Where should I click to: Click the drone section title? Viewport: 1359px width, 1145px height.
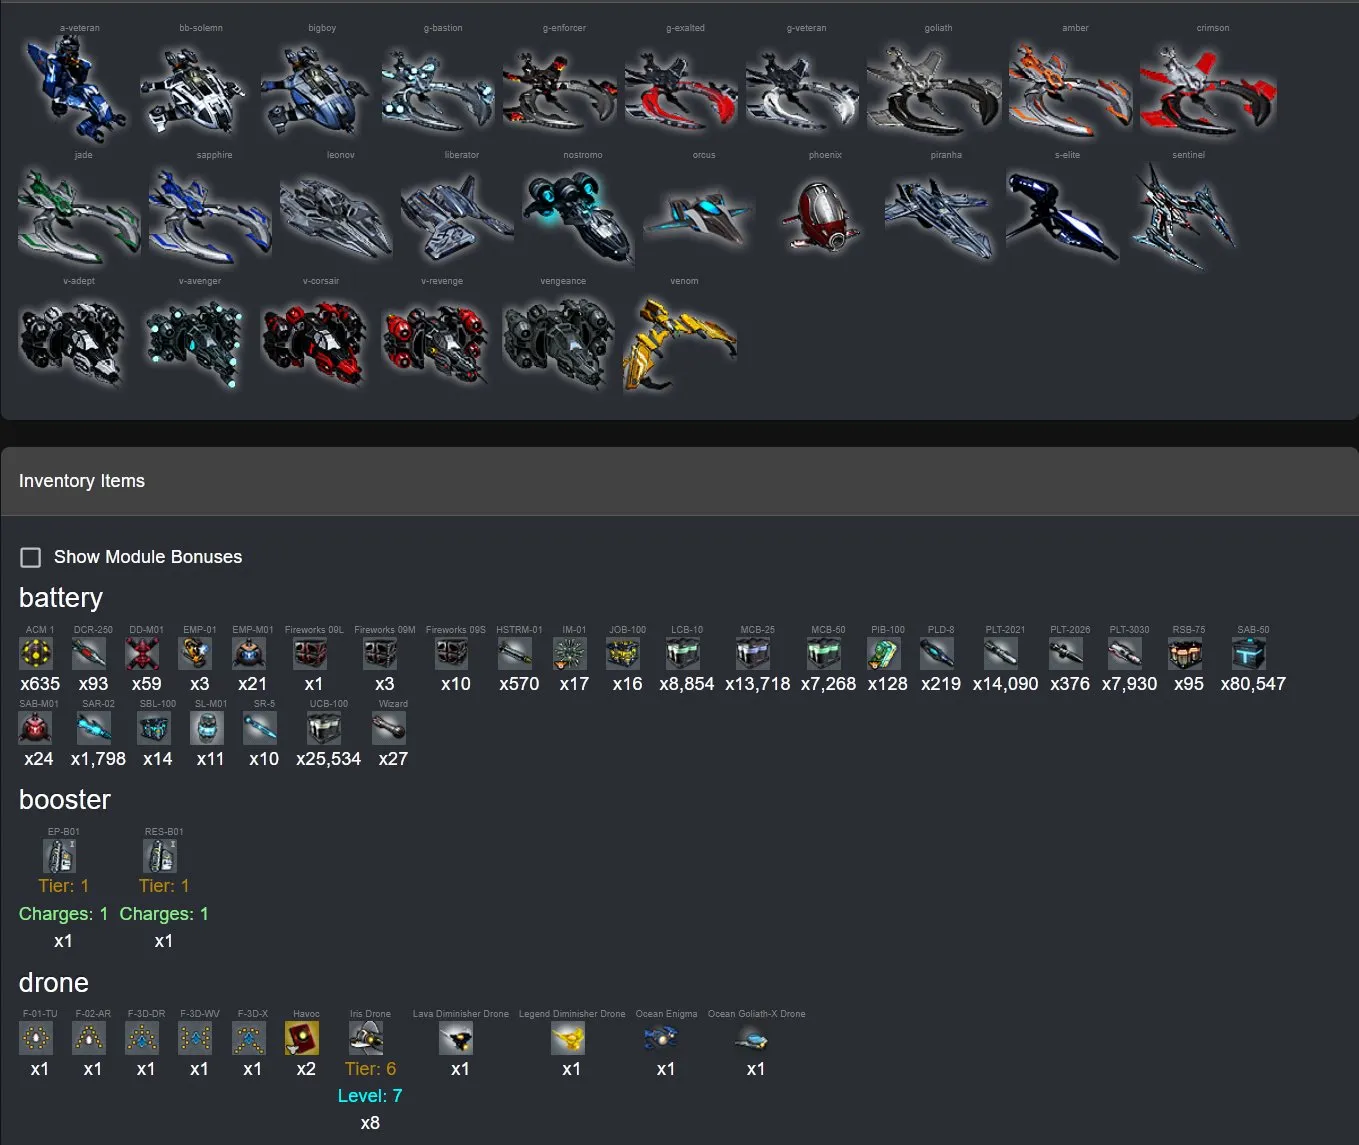point(54,983)
